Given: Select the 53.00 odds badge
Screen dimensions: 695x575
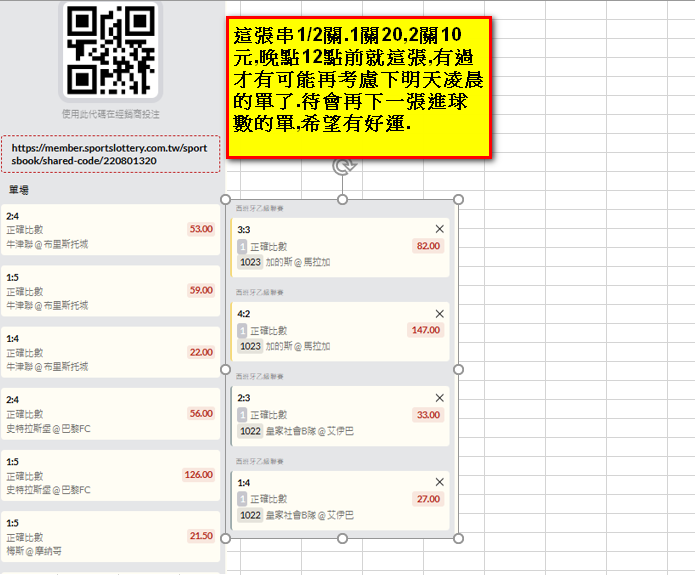Looking at the screenshot, I should click(201, 229).
